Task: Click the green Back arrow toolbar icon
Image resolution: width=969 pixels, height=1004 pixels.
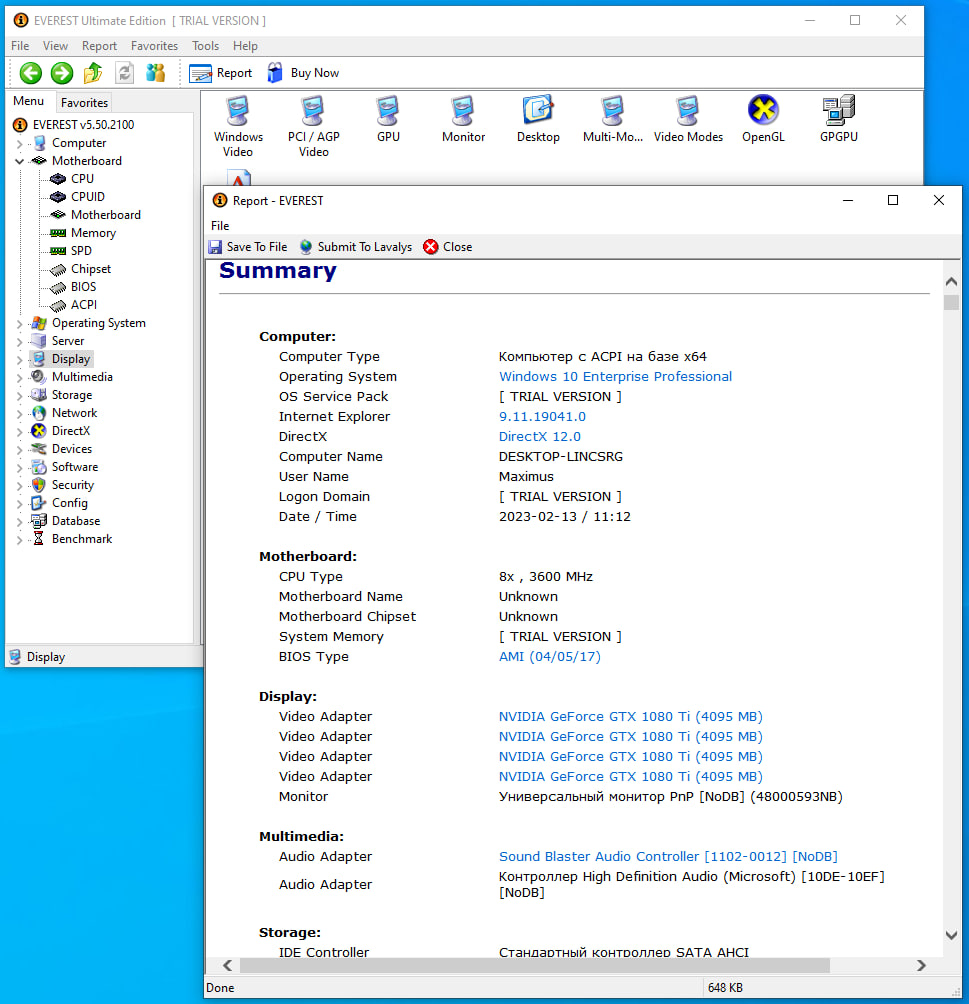Action: (30, 73)
